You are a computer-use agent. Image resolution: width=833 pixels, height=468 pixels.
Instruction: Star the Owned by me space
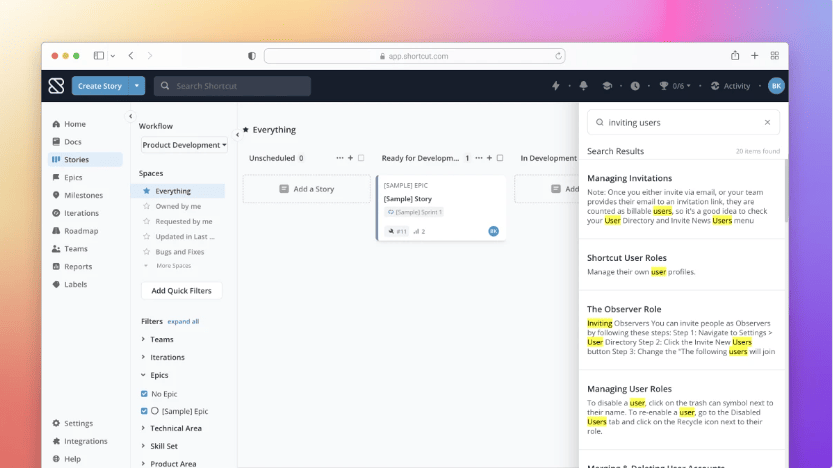point(147,206)
